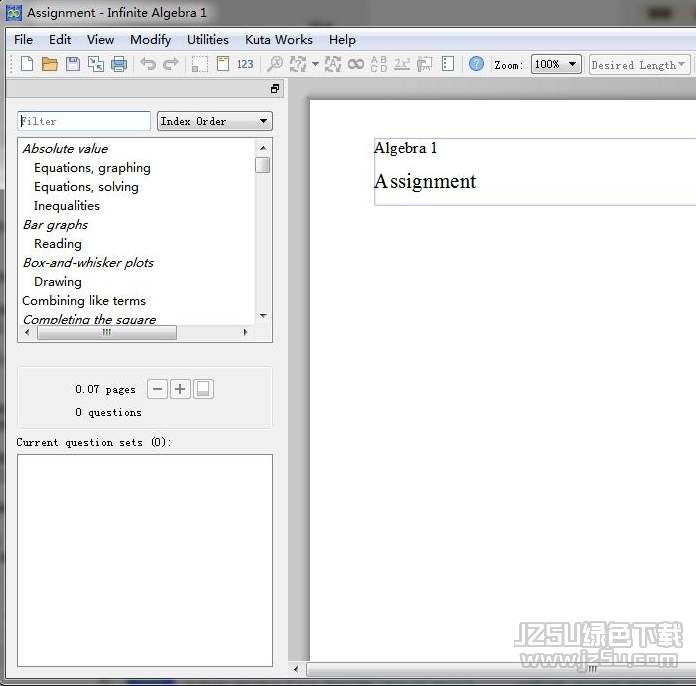Select the Equations, solving topic

click(x=86, y=187)
